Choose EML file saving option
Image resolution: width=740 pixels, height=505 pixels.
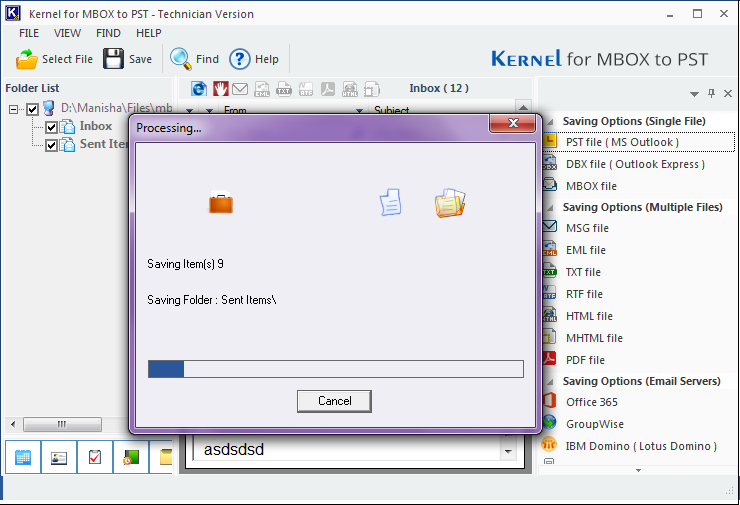click(586, 250)
